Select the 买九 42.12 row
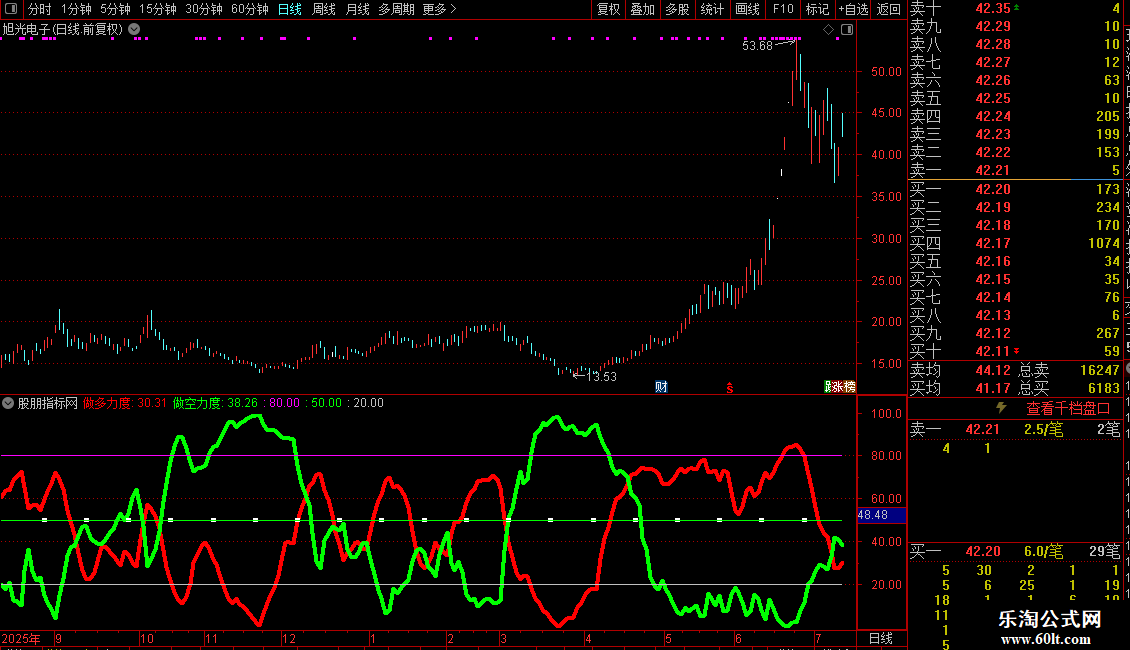Image resolution: width=1130 pixels, height=650 pixels. (1015, 333)
